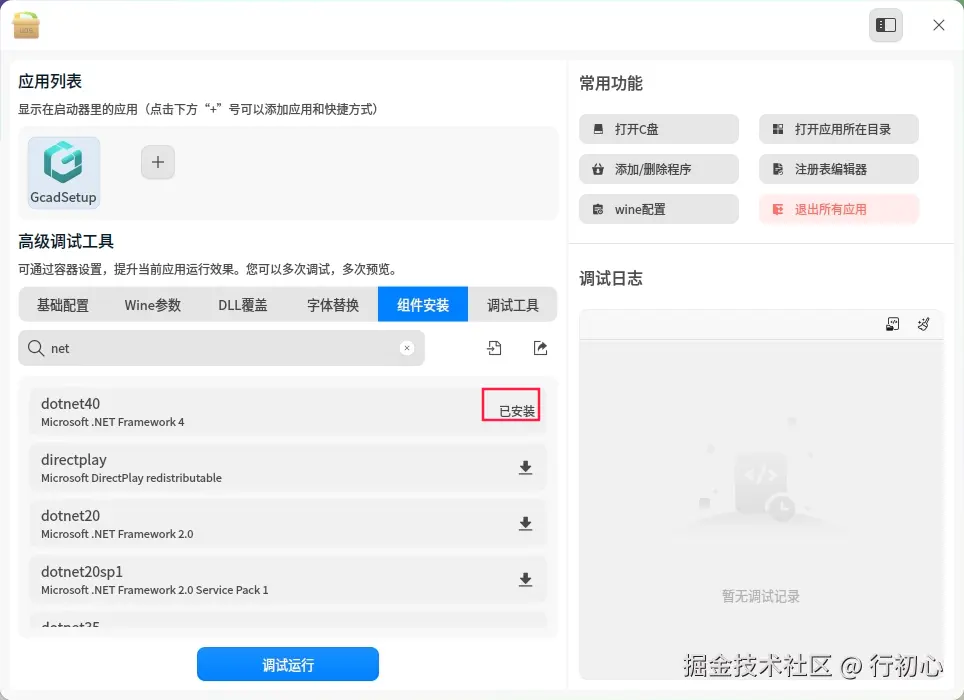Select the 组件安装 tab
The image size is (964, 700).
423,304
